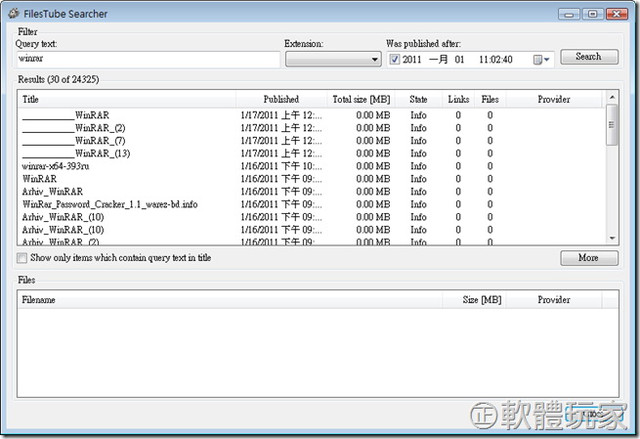Sort results by Title column header

click(x=127, y=100)
